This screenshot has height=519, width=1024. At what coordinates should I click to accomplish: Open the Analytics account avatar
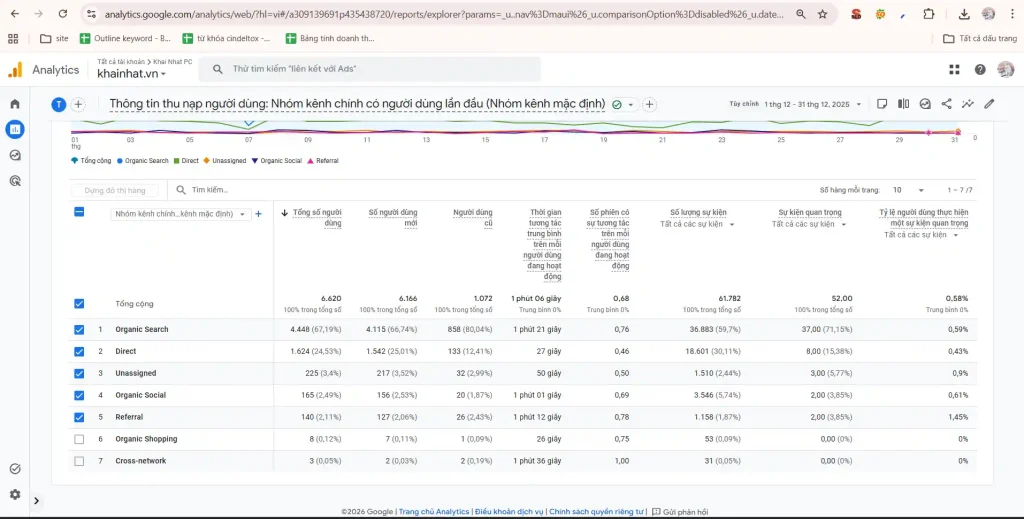point(1005,70)
